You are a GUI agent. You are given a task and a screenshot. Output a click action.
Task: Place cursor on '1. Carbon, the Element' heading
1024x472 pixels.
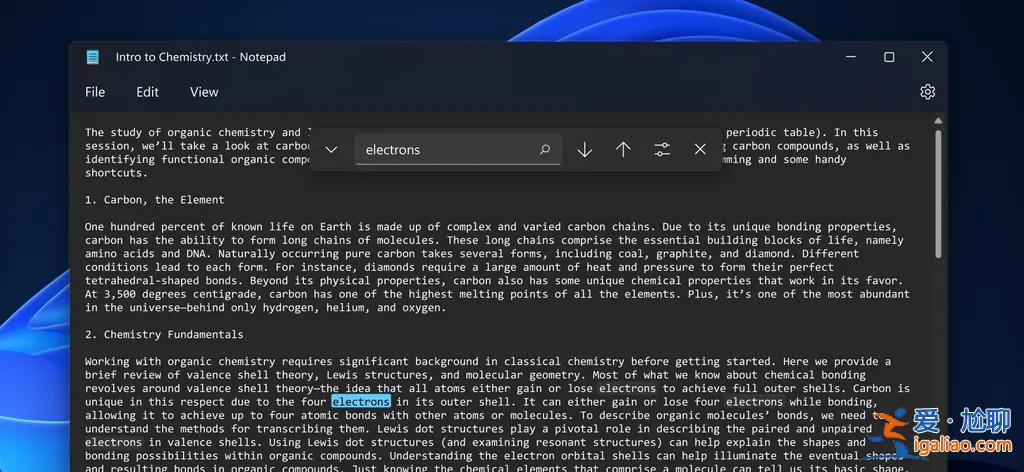[x=154, y=200]
